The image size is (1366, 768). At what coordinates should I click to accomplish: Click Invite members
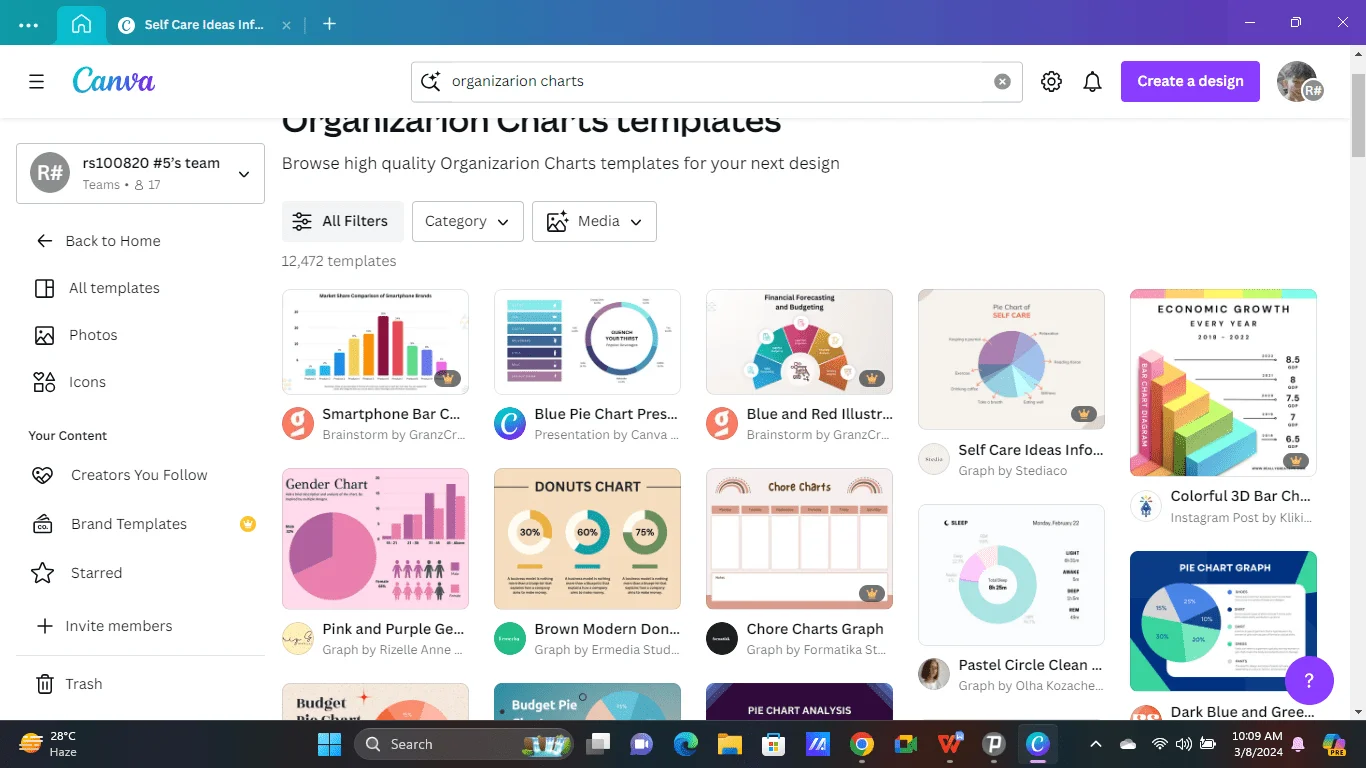pyautogui.click(x=118, y=626)
